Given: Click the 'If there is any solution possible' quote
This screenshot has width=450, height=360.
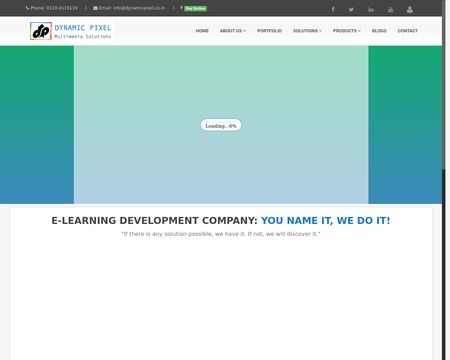Looking at the screenshot, I should point(221,234).
